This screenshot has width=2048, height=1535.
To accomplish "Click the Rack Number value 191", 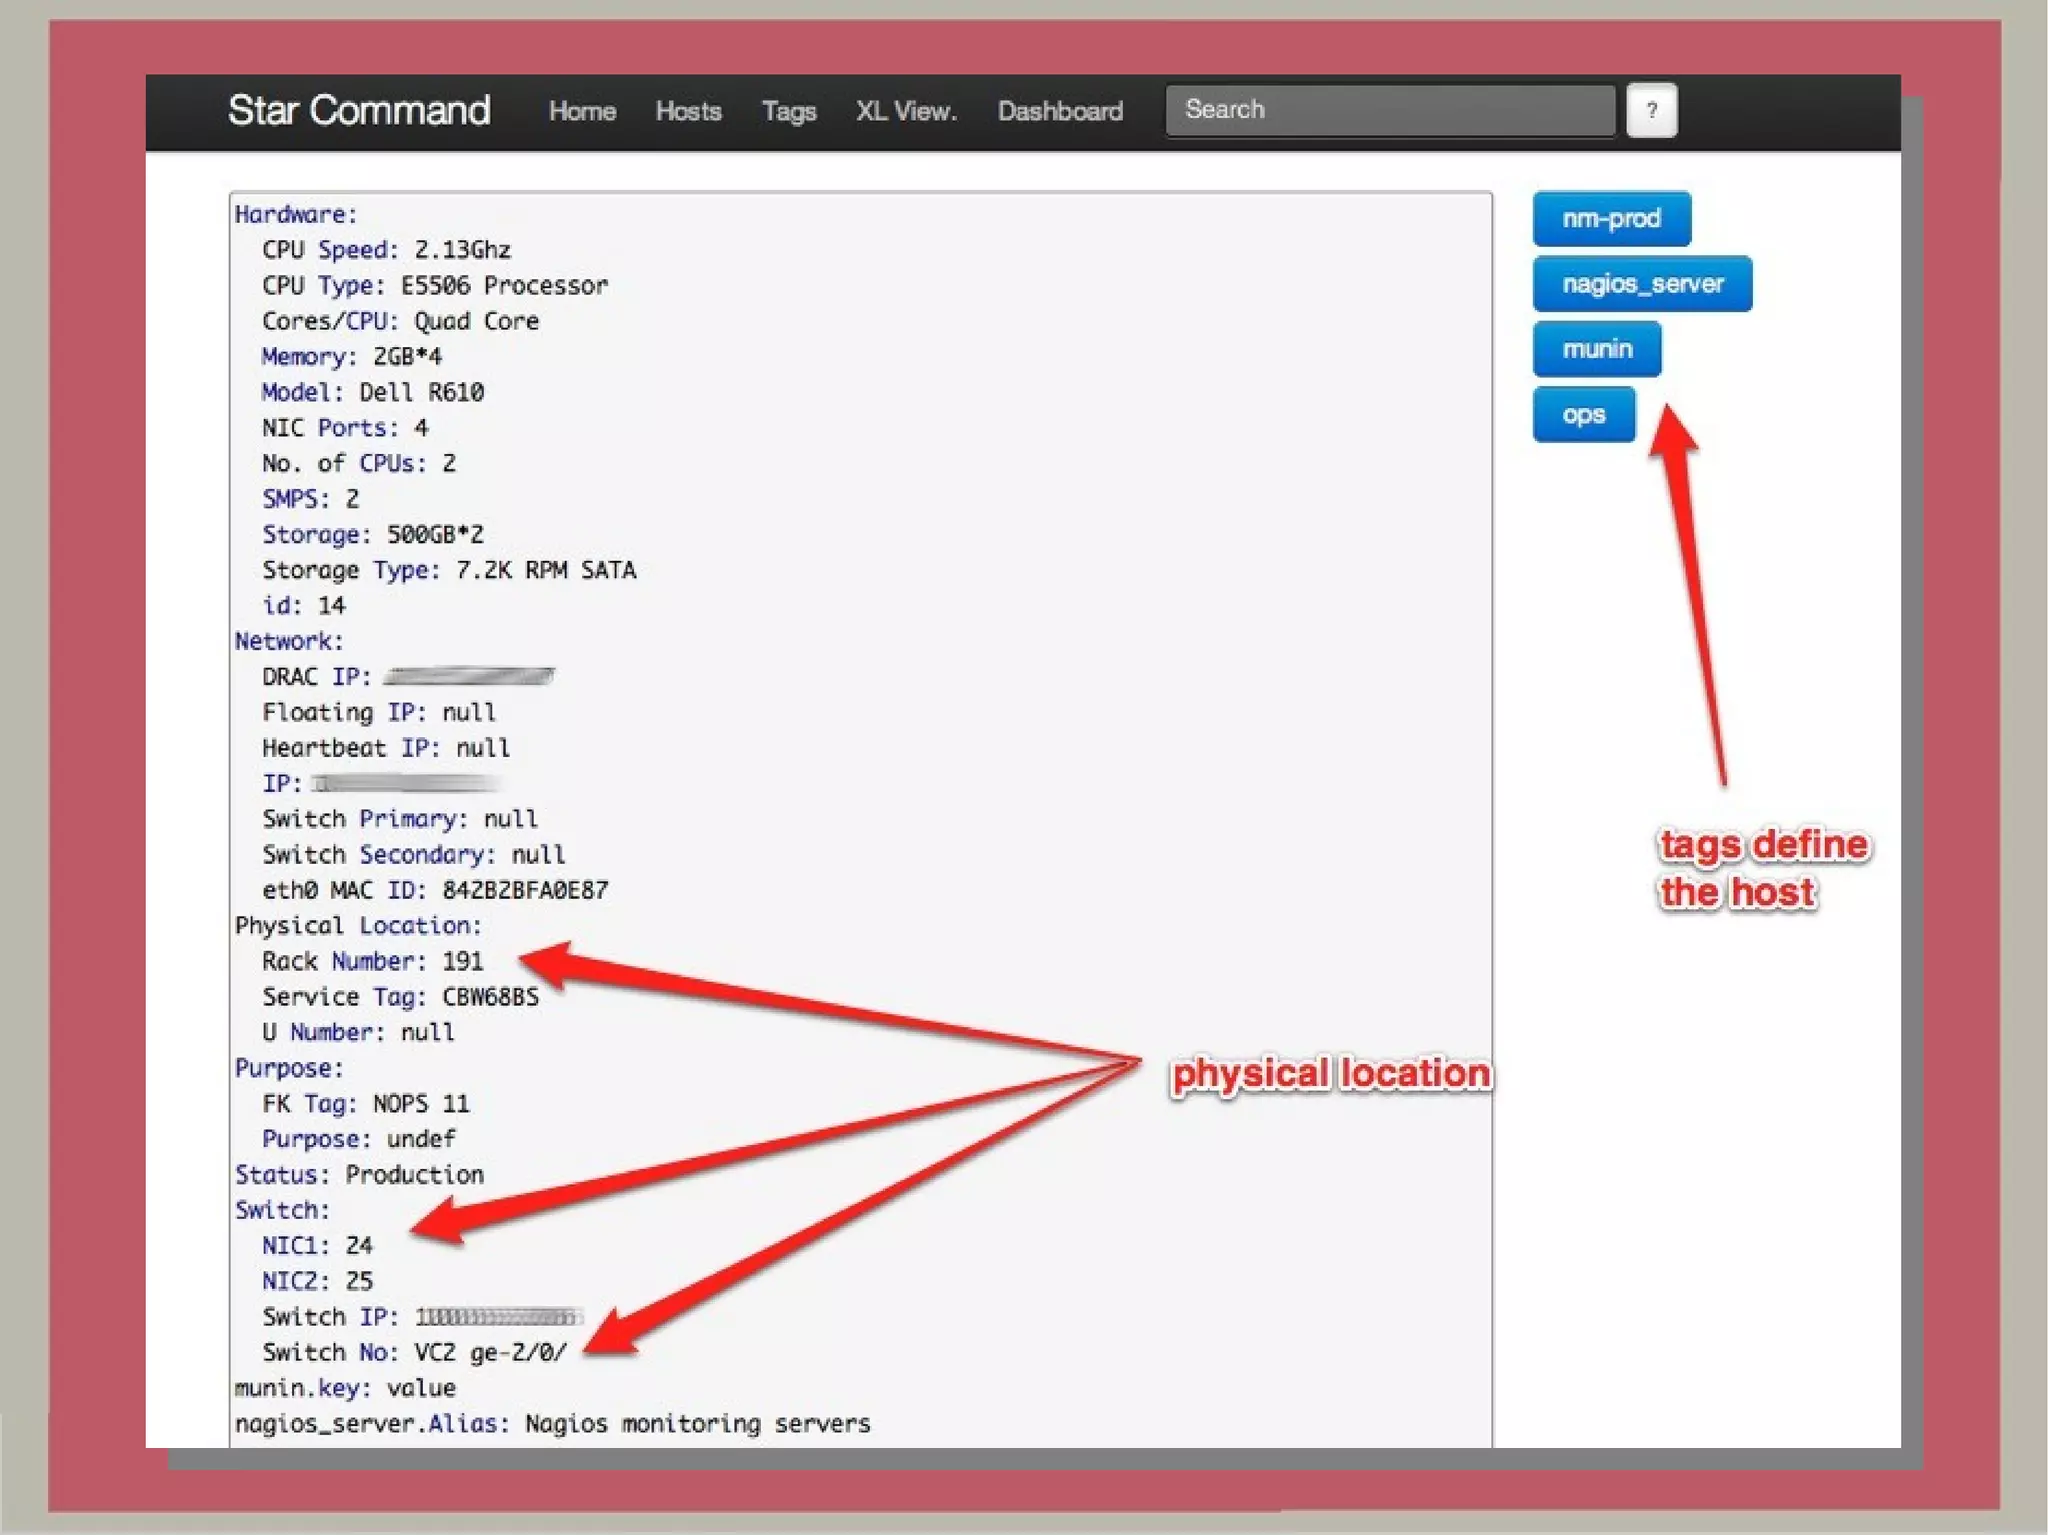I will (462, 961).
